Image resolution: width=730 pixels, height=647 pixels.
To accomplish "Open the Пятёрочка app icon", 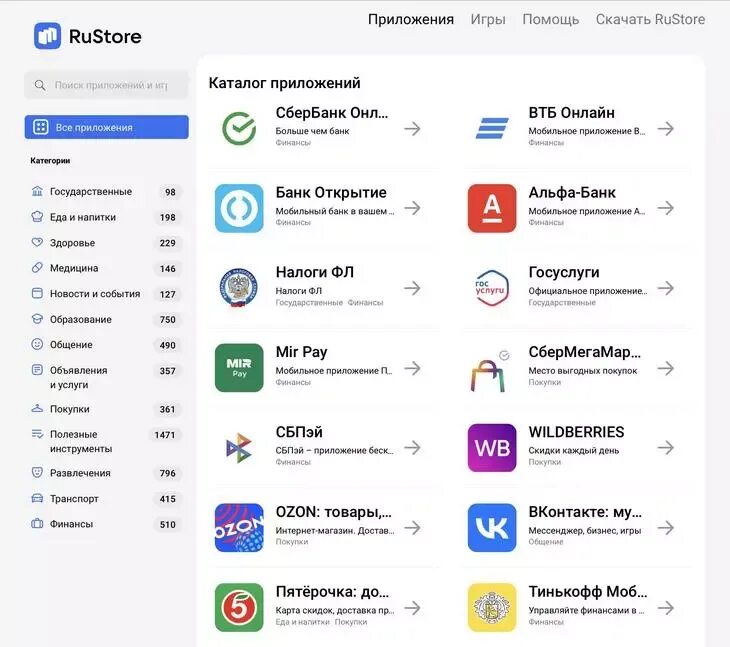I will pyautogui.click(x=239, y=607).
